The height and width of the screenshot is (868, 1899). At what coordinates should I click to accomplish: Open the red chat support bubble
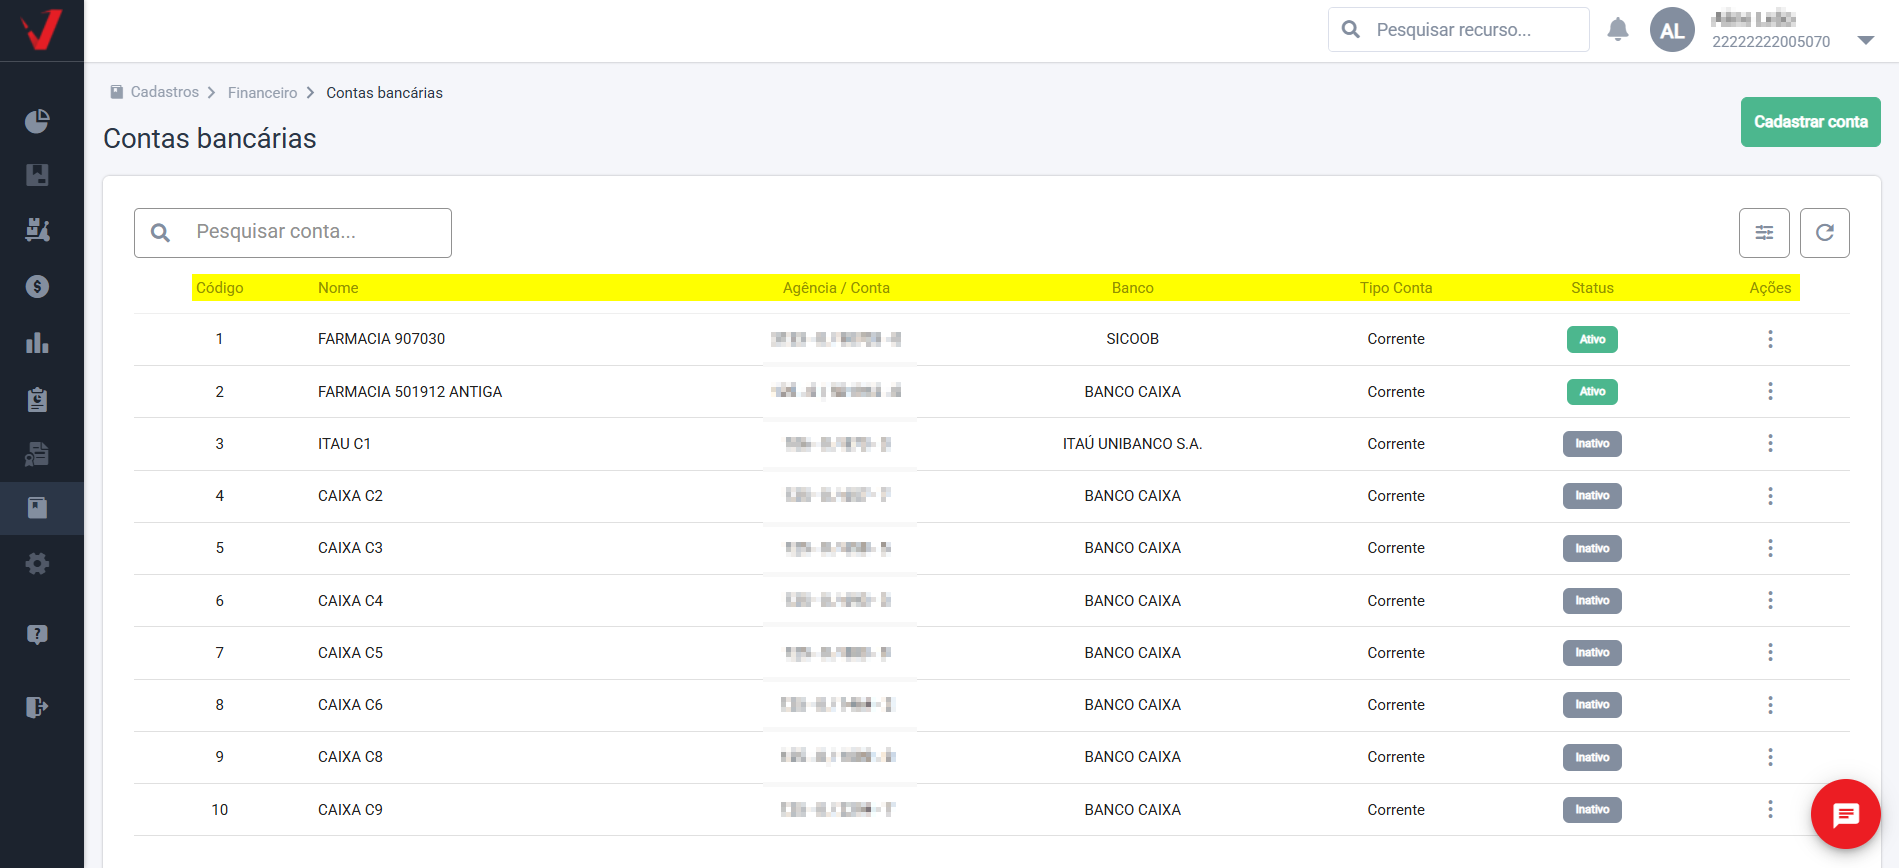[x=1845, y=814]
